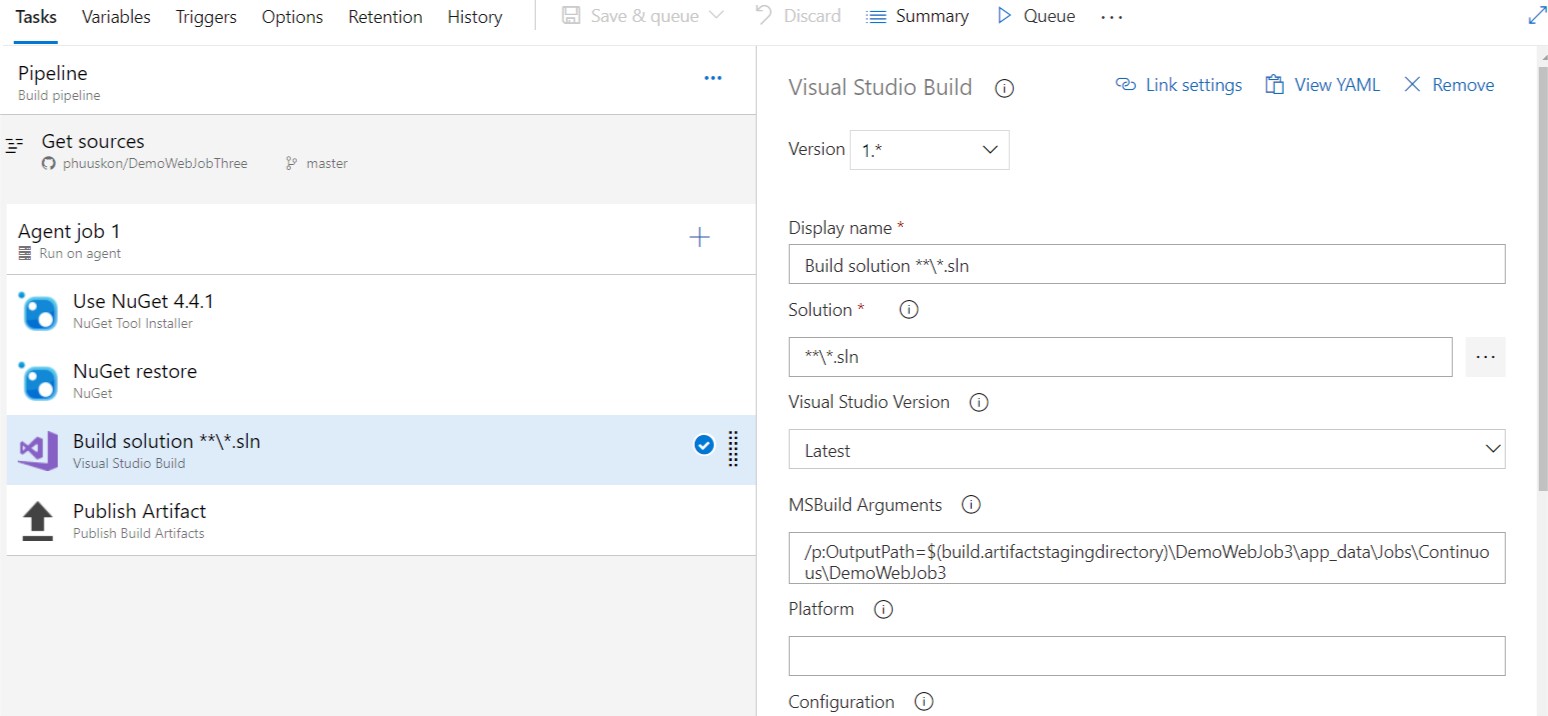Click the Discard button
Screen dimensions: 1548x716
798,16
